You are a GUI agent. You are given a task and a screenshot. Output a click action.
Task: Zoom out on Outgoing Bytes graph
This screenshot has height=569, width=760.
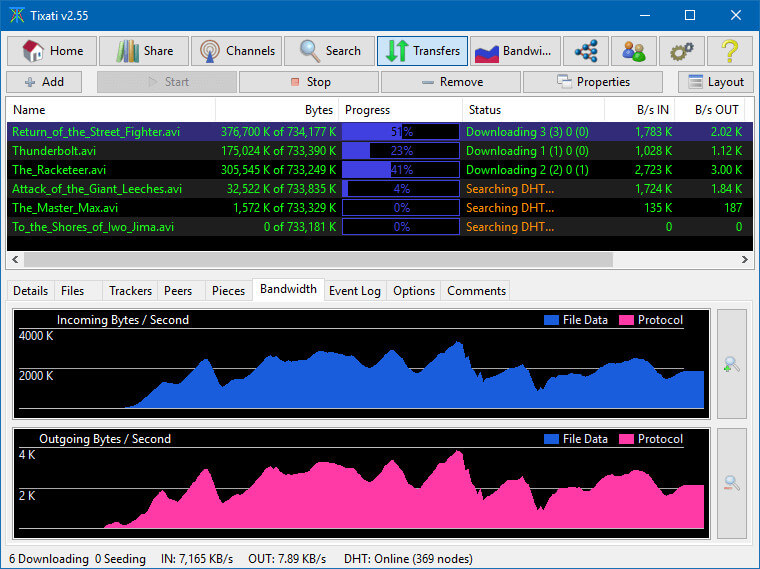pos(731,483)
